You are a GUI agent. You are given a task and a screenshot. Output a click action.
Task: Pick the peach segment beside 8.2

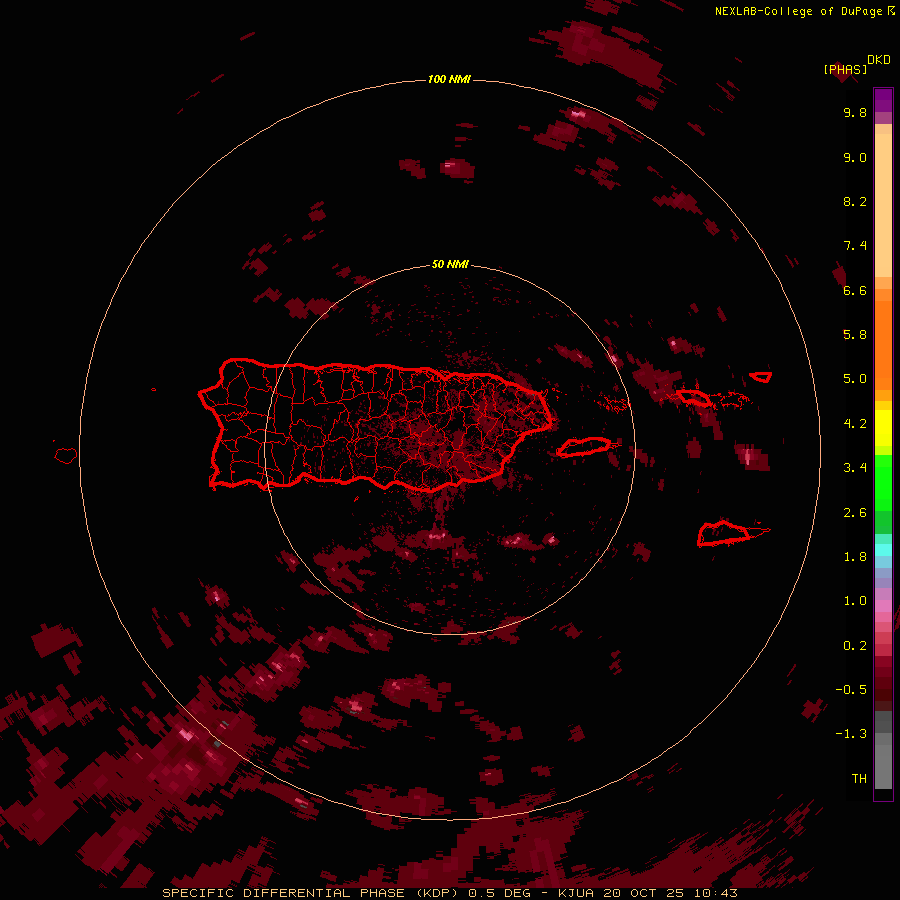pos(883,204)
